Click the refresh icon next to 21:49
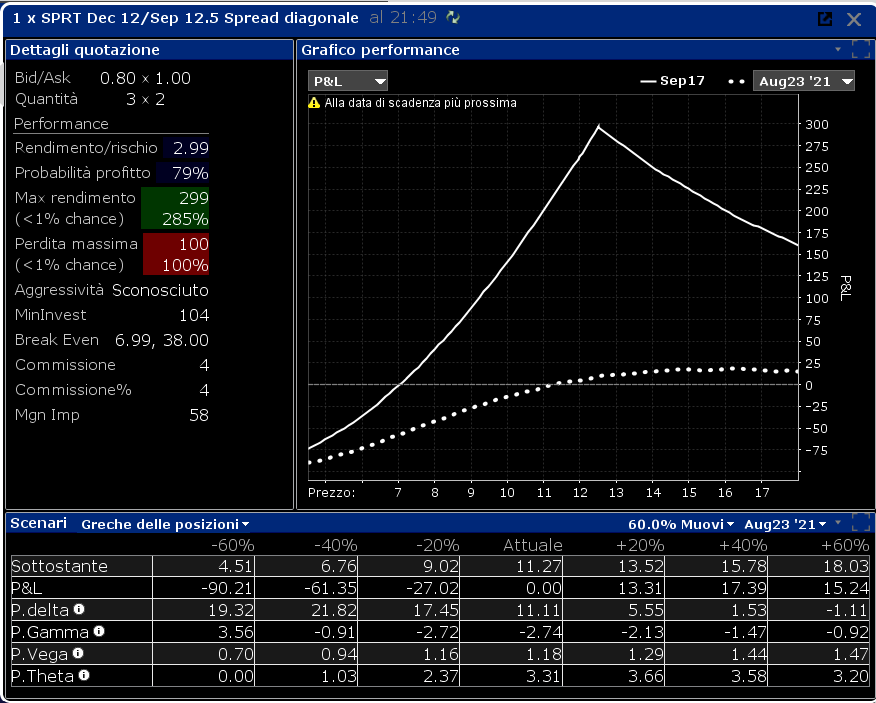876x703 pixels. 453,18
